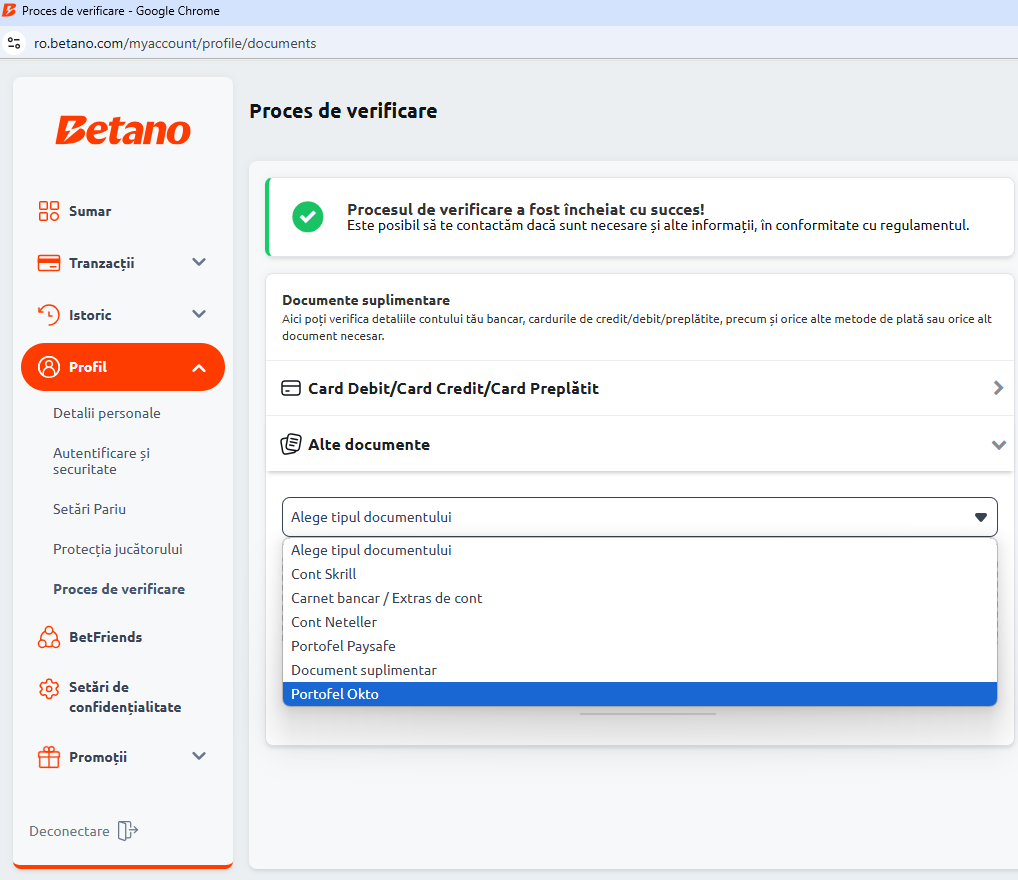The height and width of the screenshot is (880, 1018).
Task: Click the BetFriends people icon
Action: pos(49,637)
